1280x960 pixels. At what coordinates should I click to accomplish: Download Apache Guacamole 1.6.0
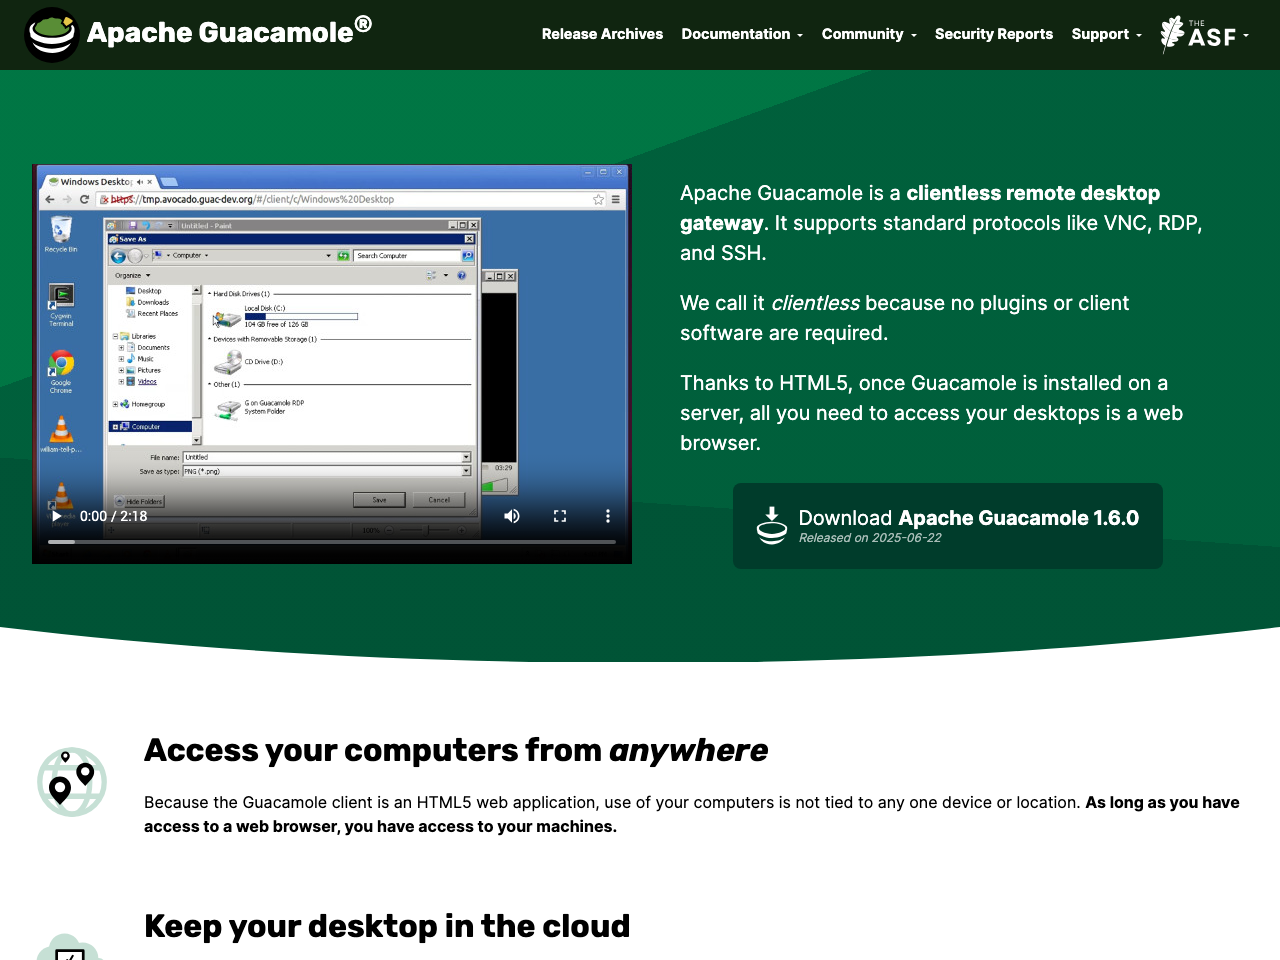pyautogui.click(x=947, y=525)
